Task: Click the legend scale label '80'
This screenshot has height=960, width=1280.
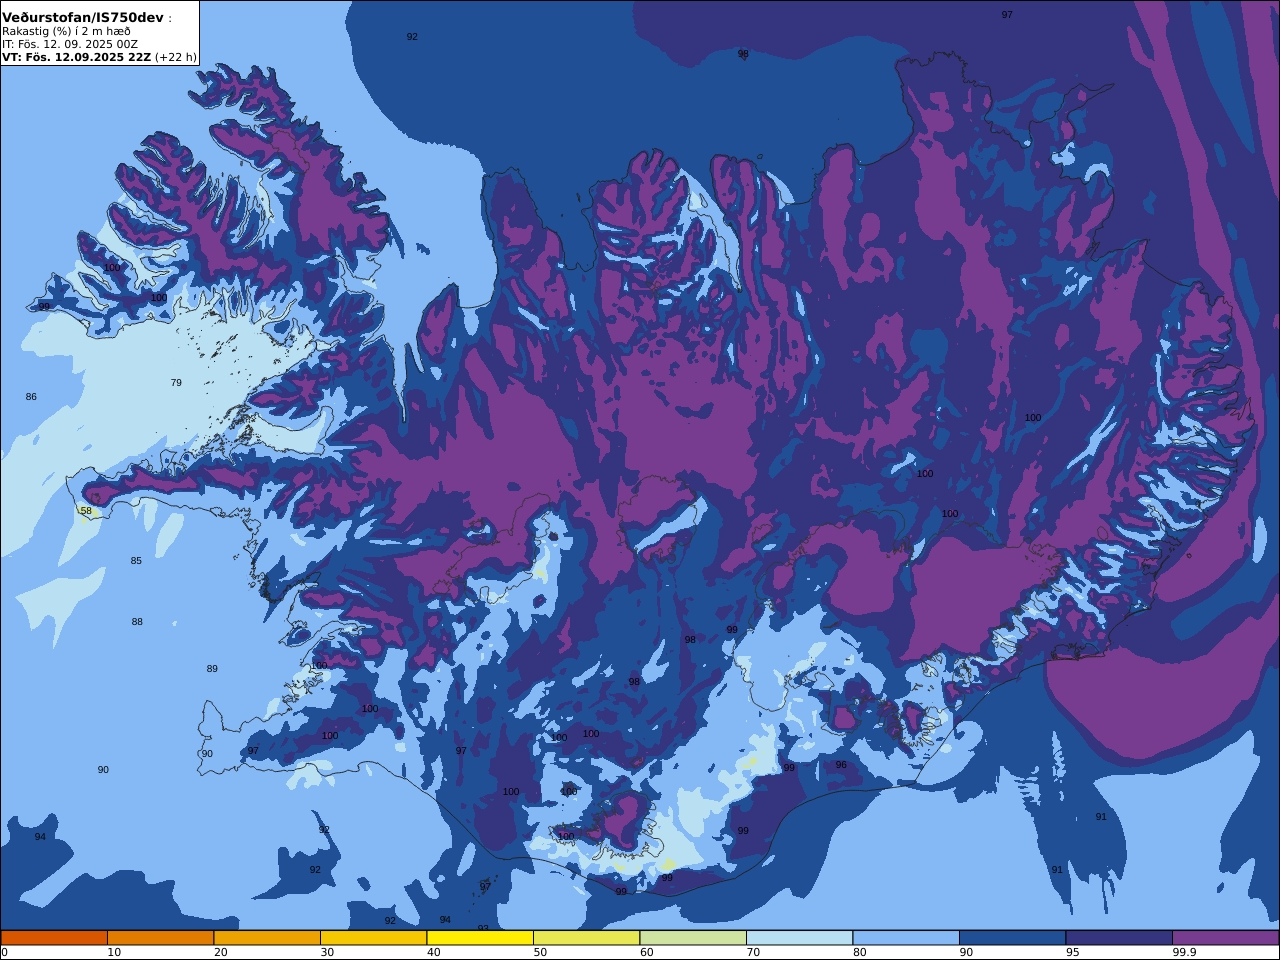Action: tap(860, 952)
